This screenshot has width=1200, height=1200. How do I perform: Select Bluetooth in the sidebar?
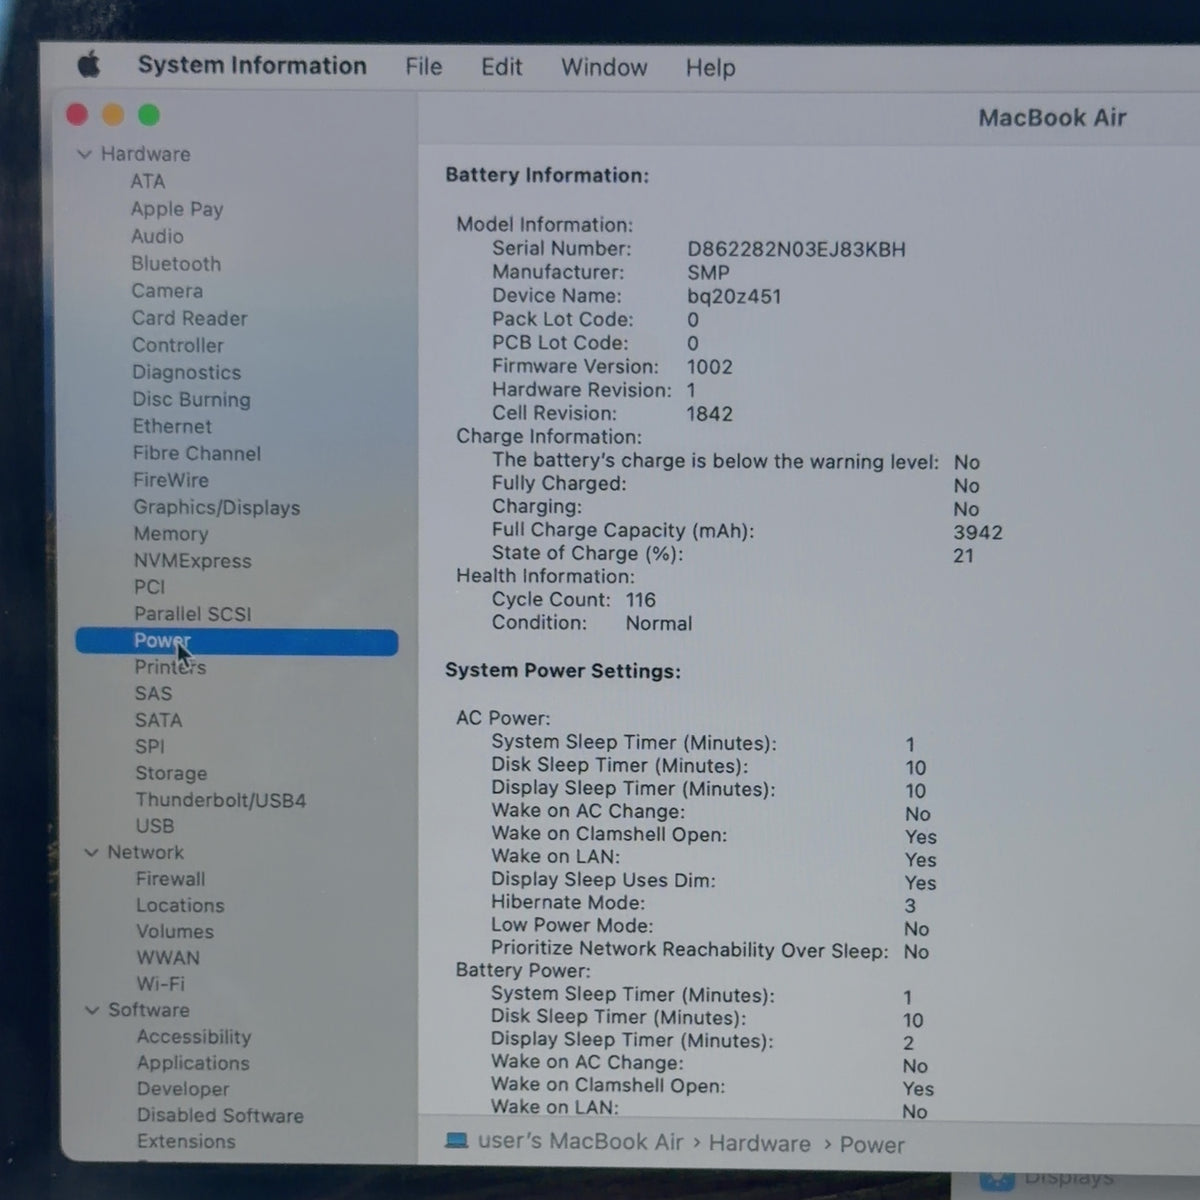[x=176, y=264]
